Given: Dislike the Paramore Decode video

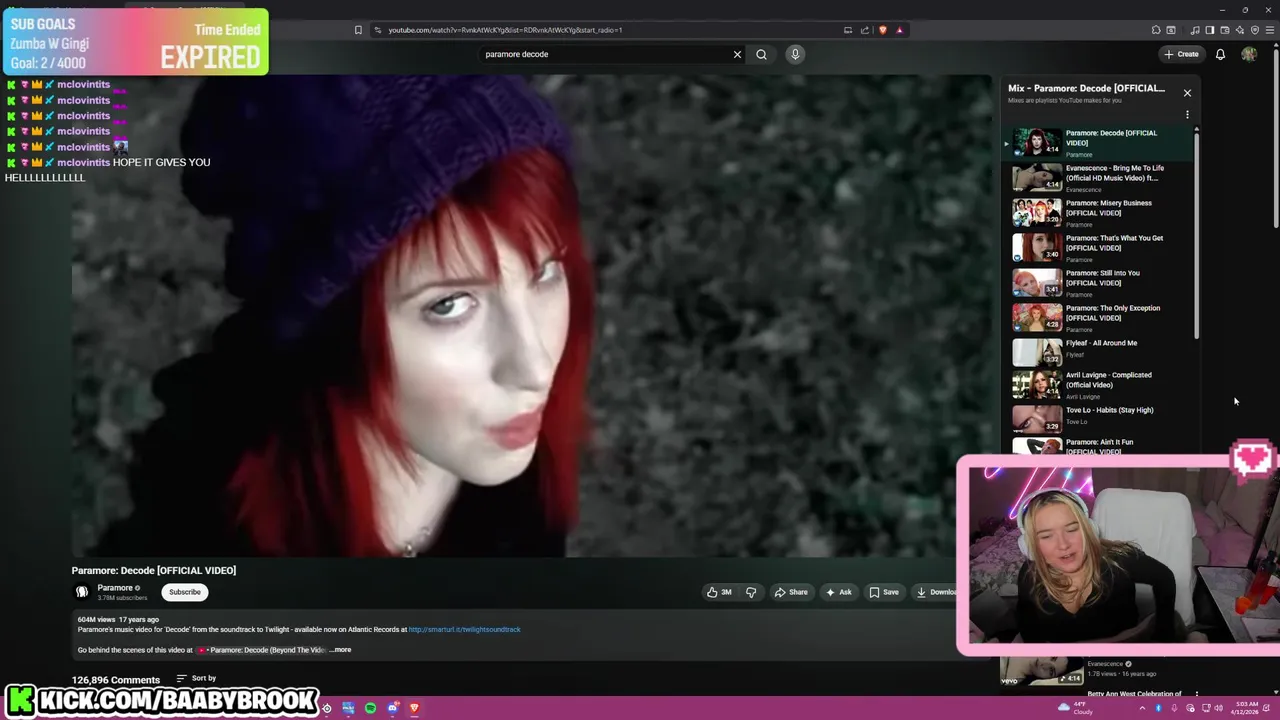Looking at the screenshot, I should 751,592.
